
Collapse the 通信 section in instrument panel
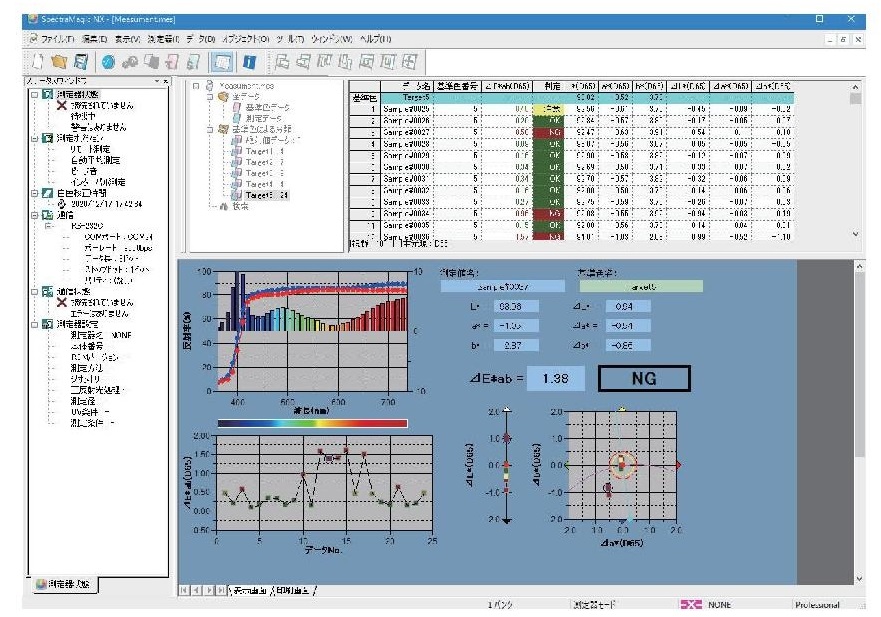pyautogui.click(x=32, y=215)
